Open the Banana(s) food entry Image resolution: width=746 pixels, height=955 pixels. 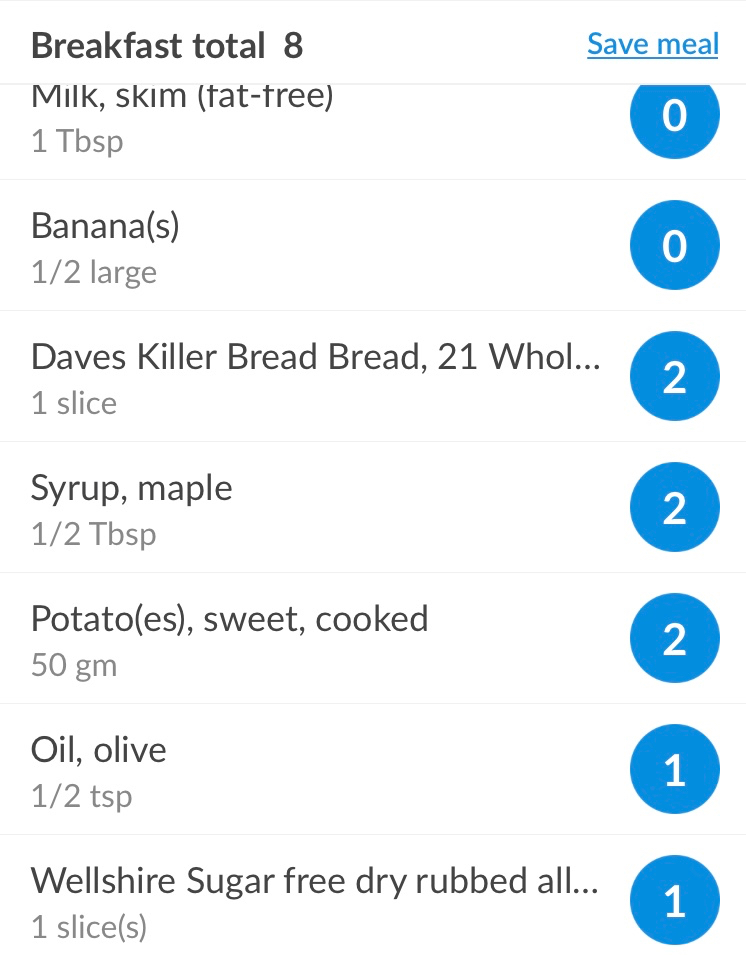373,245
